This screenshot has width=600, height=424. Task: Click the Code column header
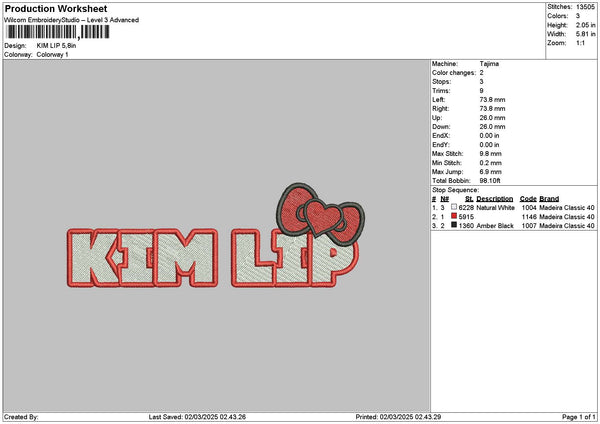click(x=528, y=199)
